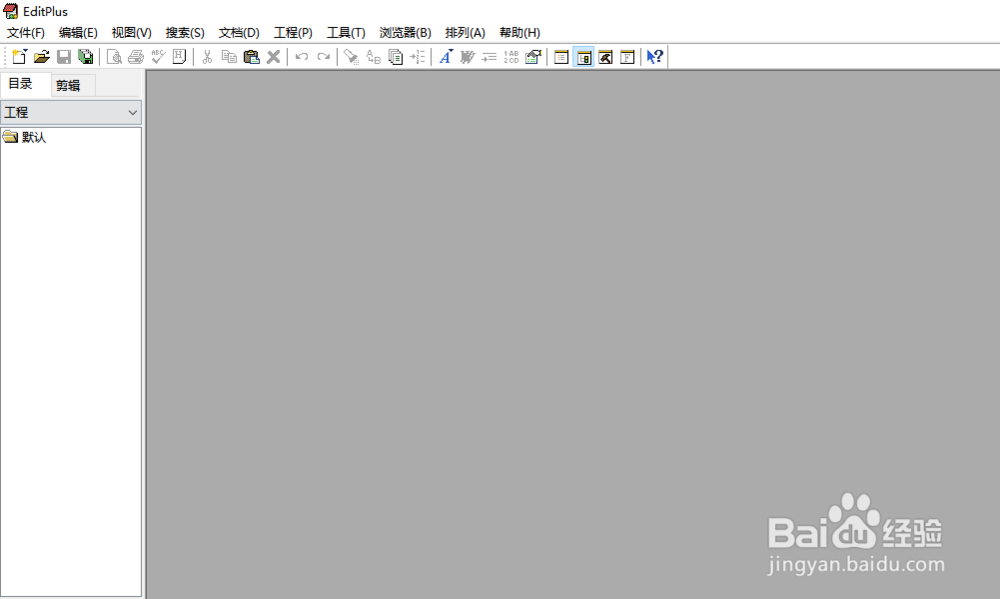Open the 工具(T) menu
This screenshot has height=599, width=1000.
coord(346,33)
